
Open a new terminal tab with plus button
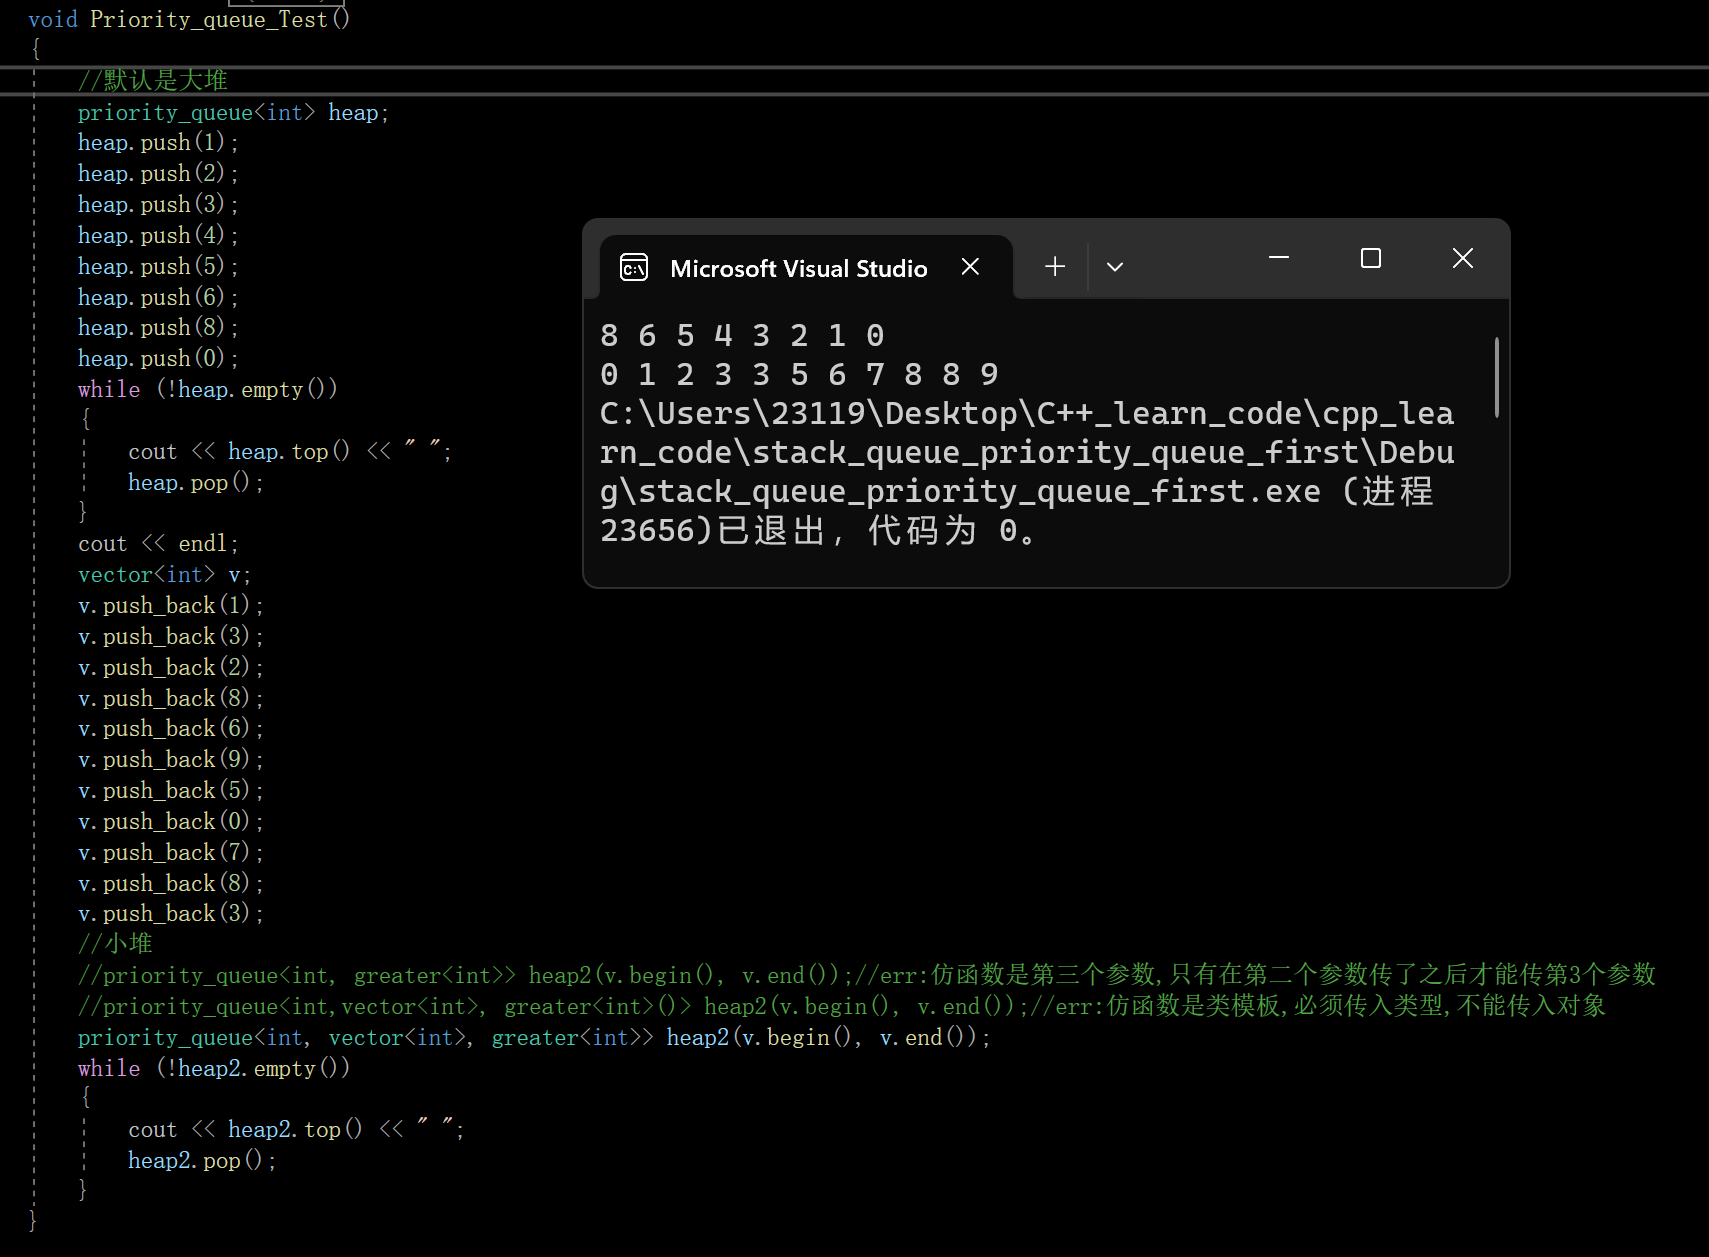(x=1055, y=267)
